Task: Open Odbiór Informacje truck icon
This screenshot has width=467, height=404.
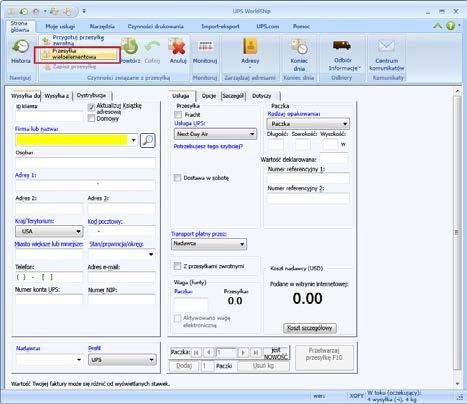Action: (342, 45)
